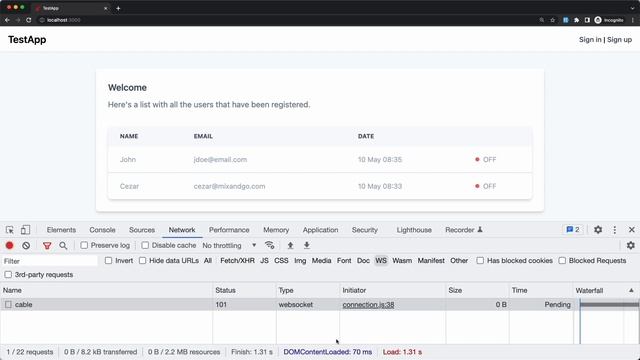Open the browser zoom magnifier icon
Image resolution: width=640 pixels, height=360 pixels.
(x=542, y=20)
